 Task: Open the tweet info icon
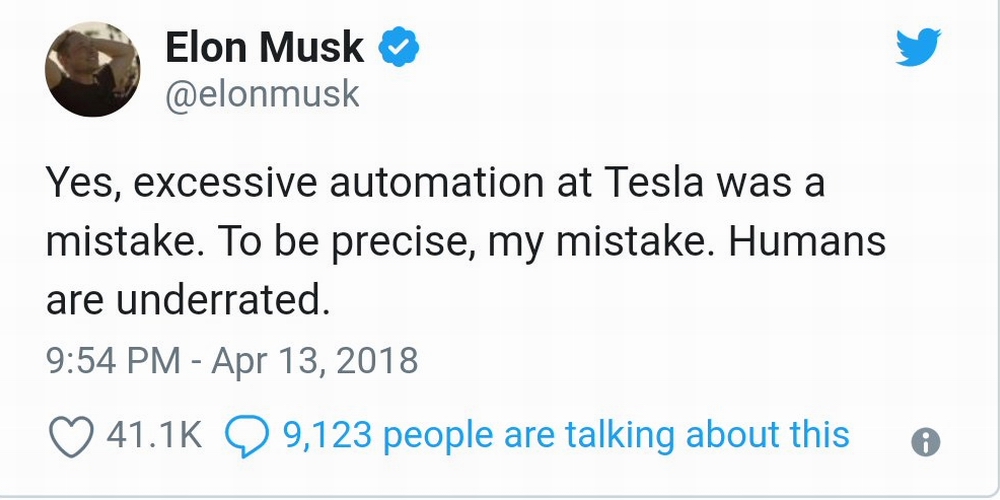927,441
